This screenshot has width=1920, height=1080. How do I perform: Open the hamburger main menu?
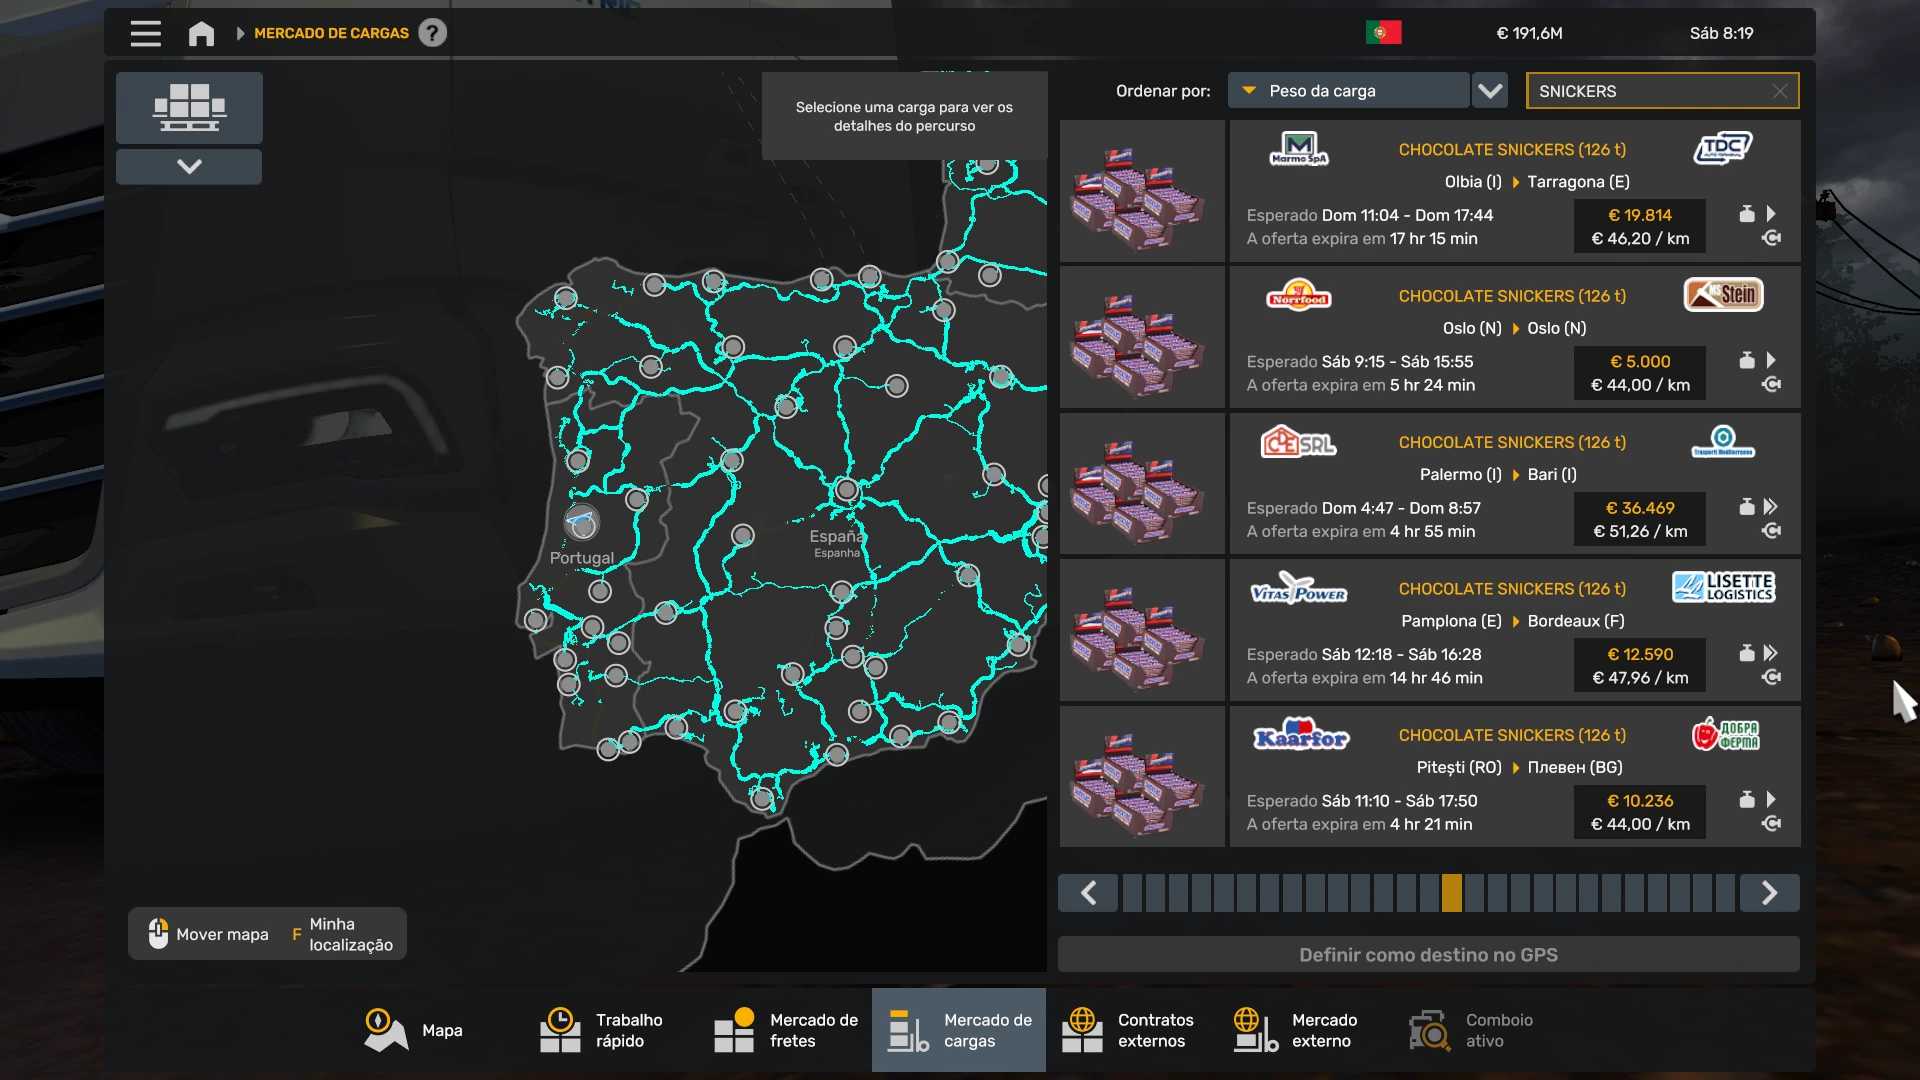145,33
